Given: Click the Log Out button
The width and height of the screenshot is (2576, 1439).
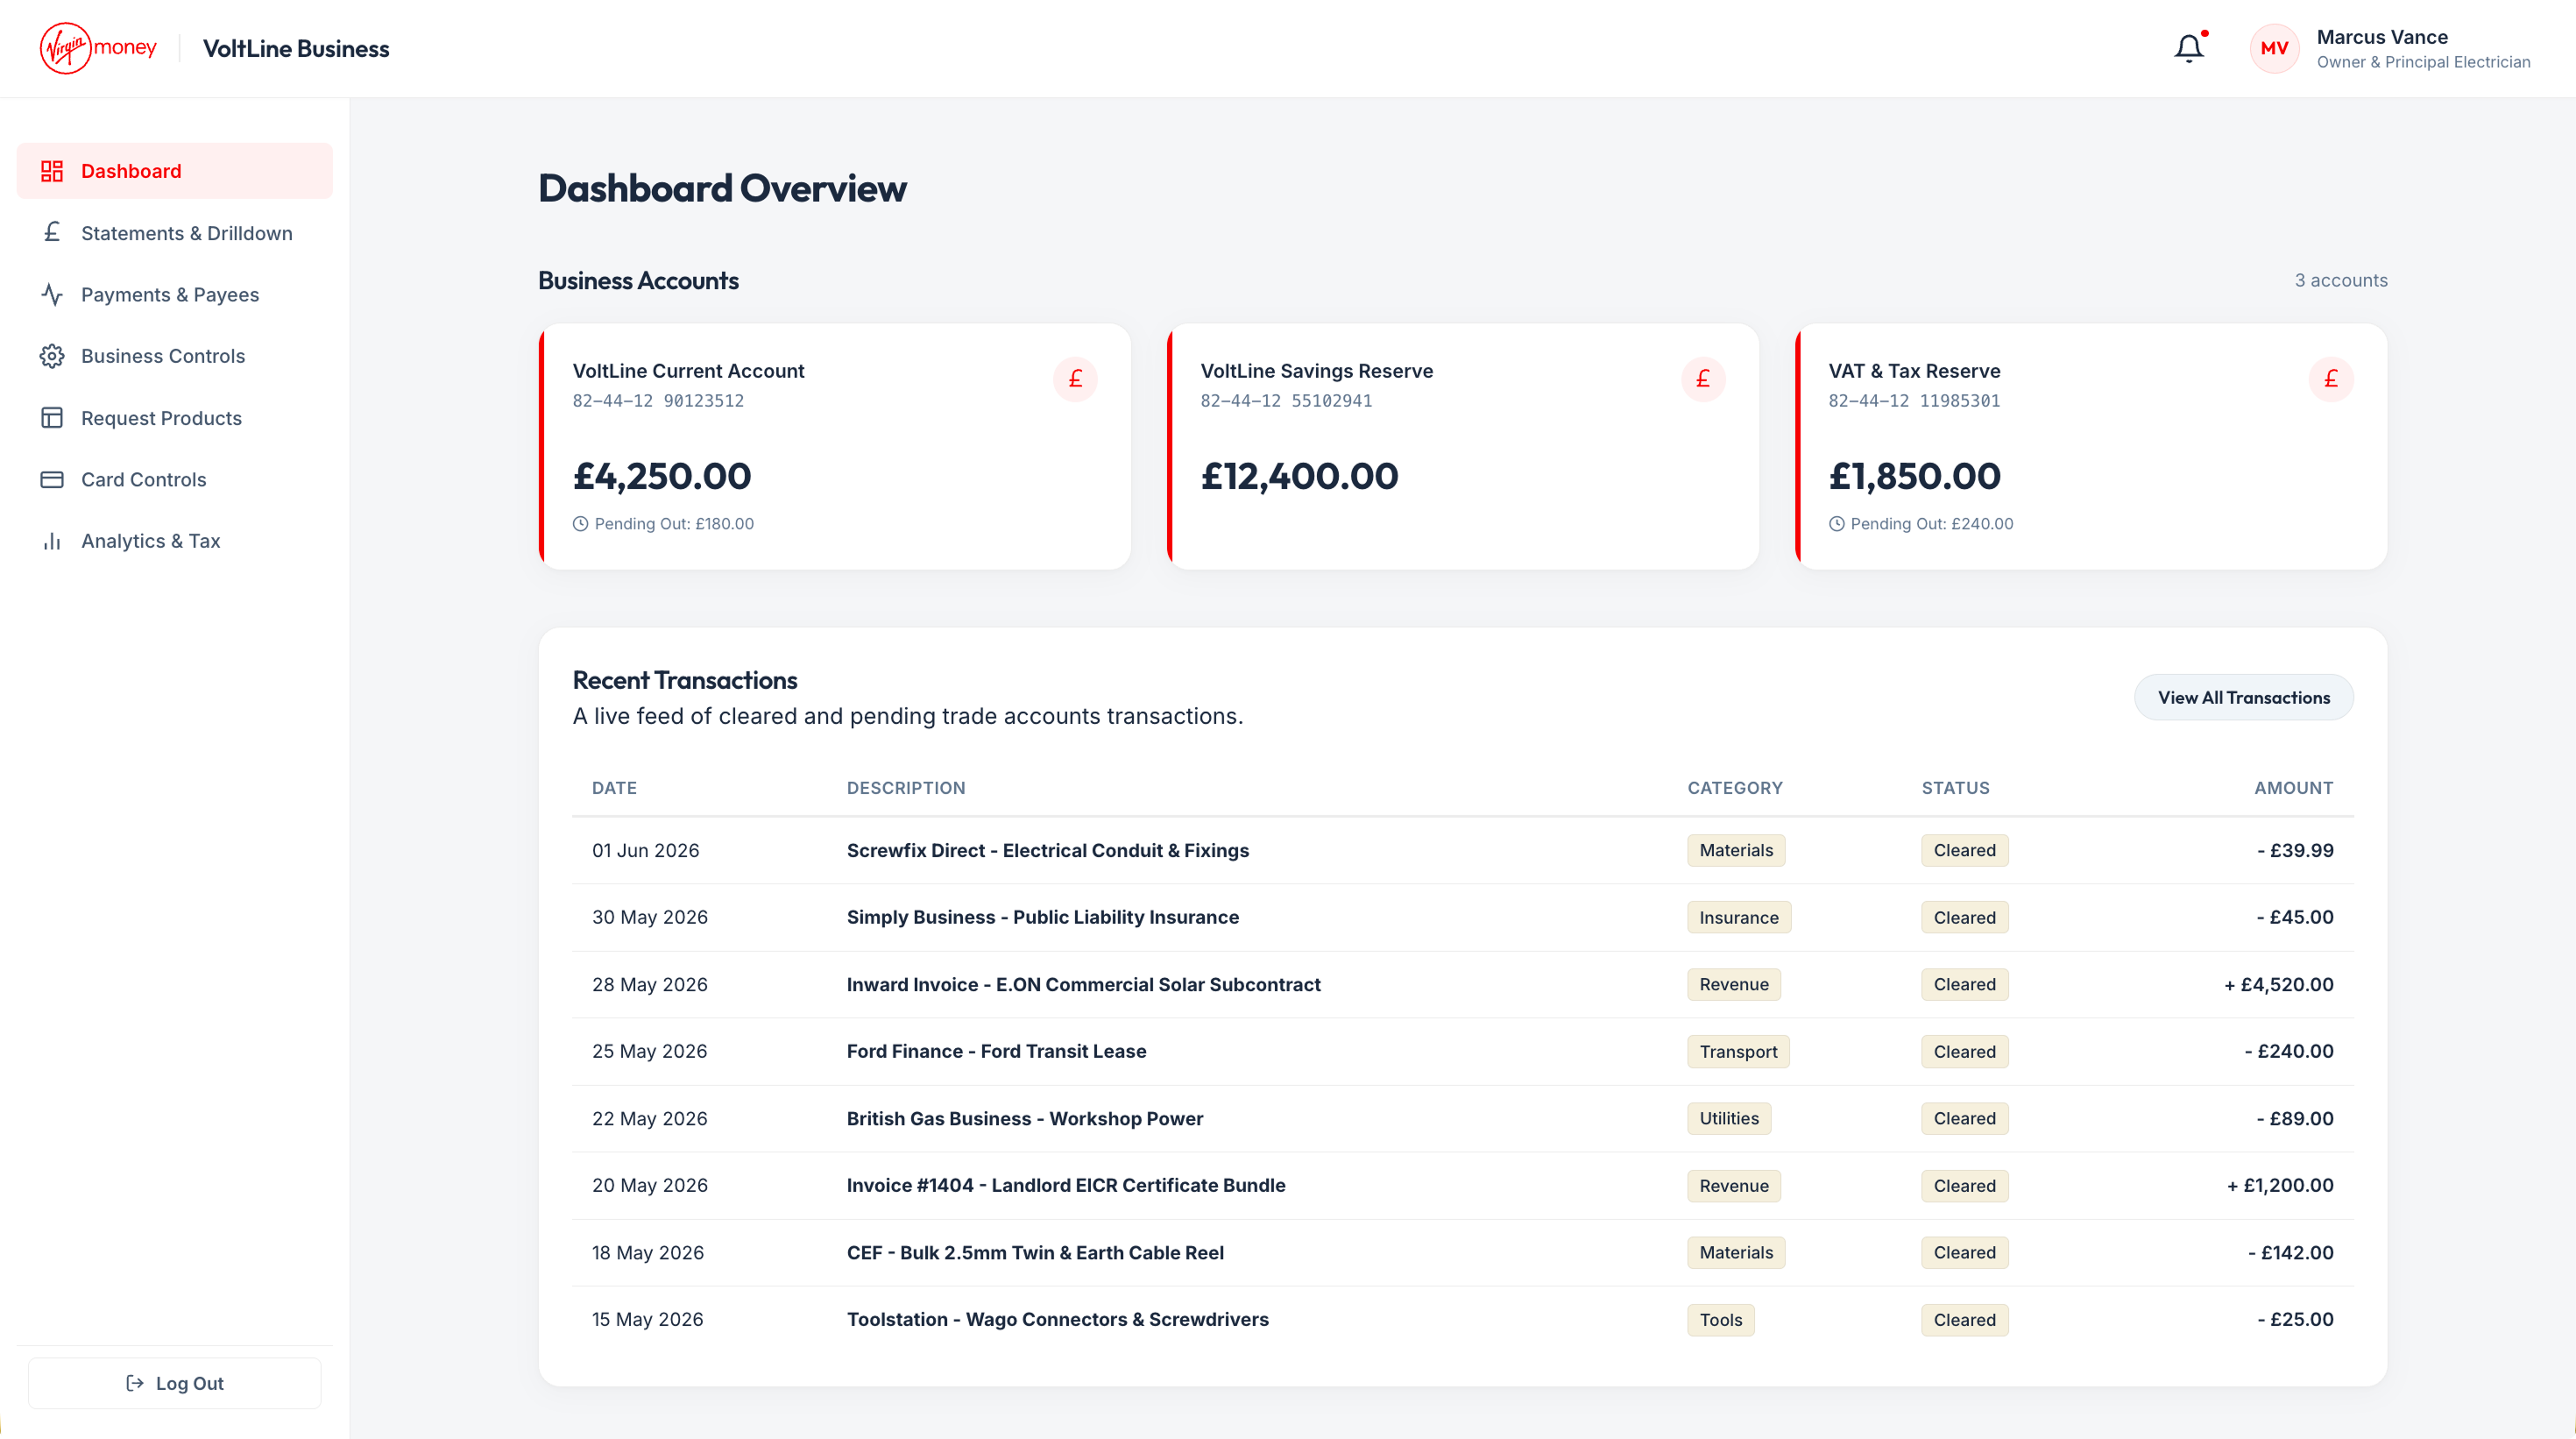Looking at the screenshot, I should tap(175, 1383).
